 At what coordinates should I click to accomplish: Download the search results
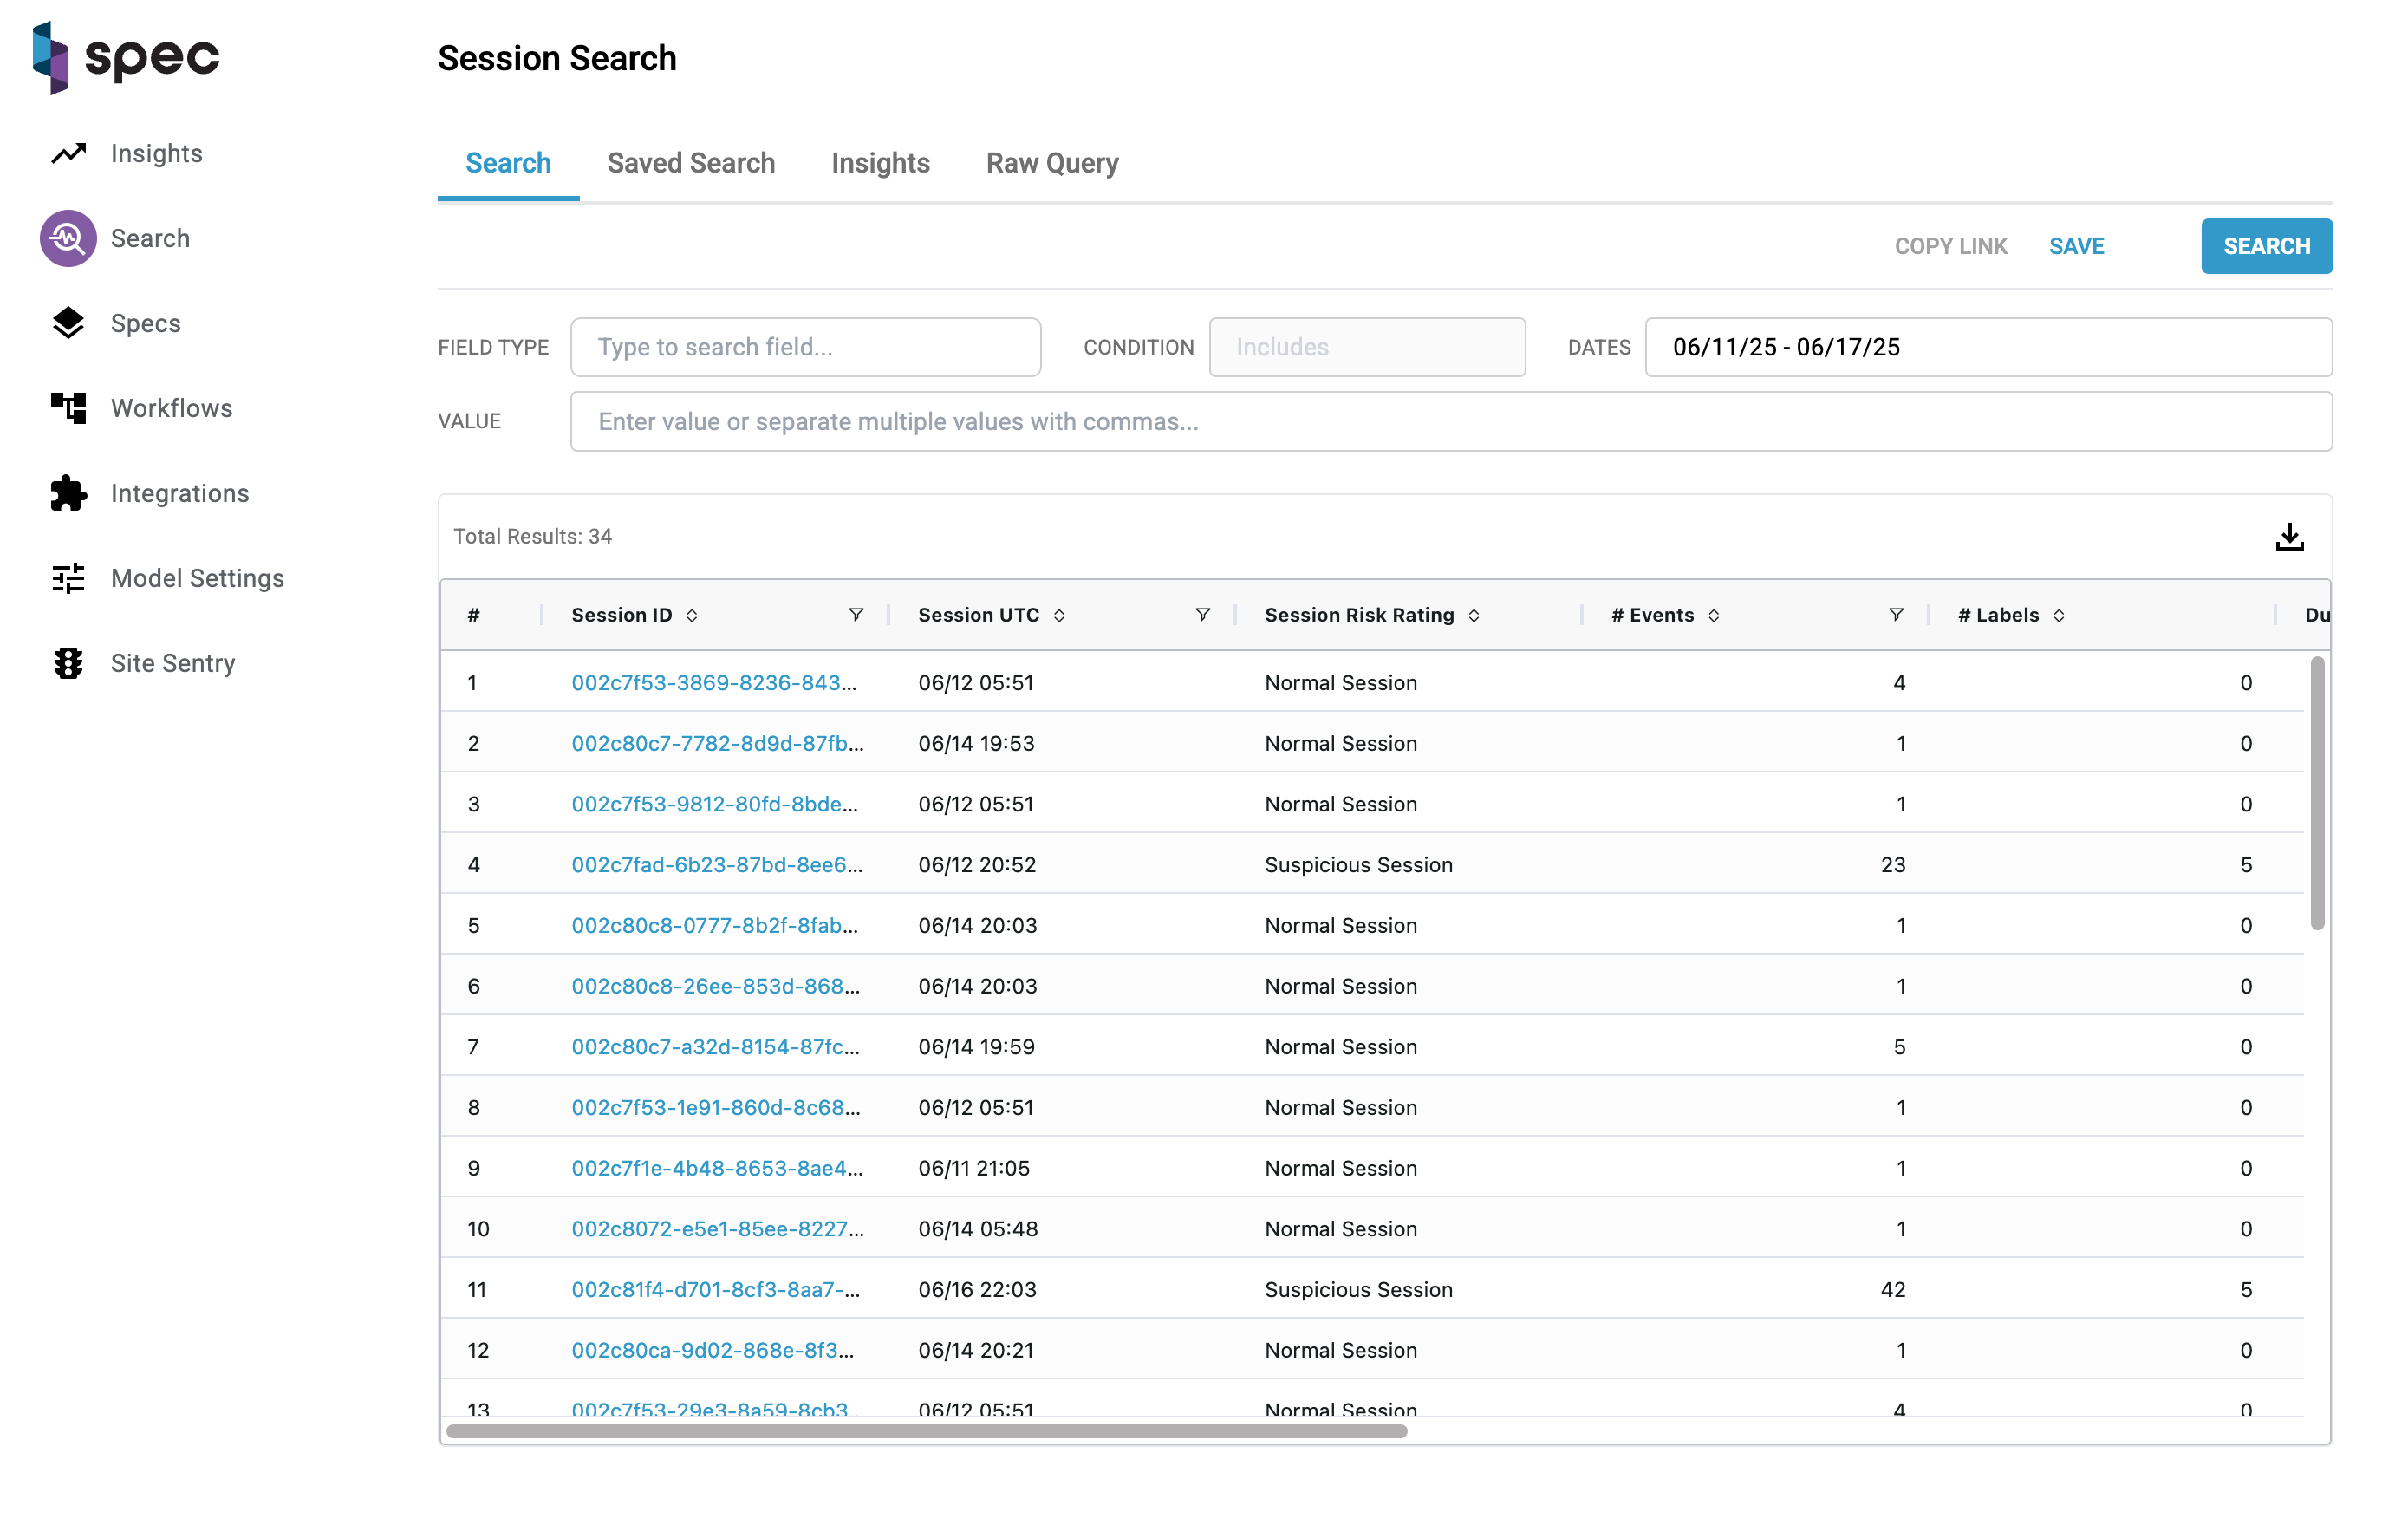pyautogui.click(x=2290, y=536)
